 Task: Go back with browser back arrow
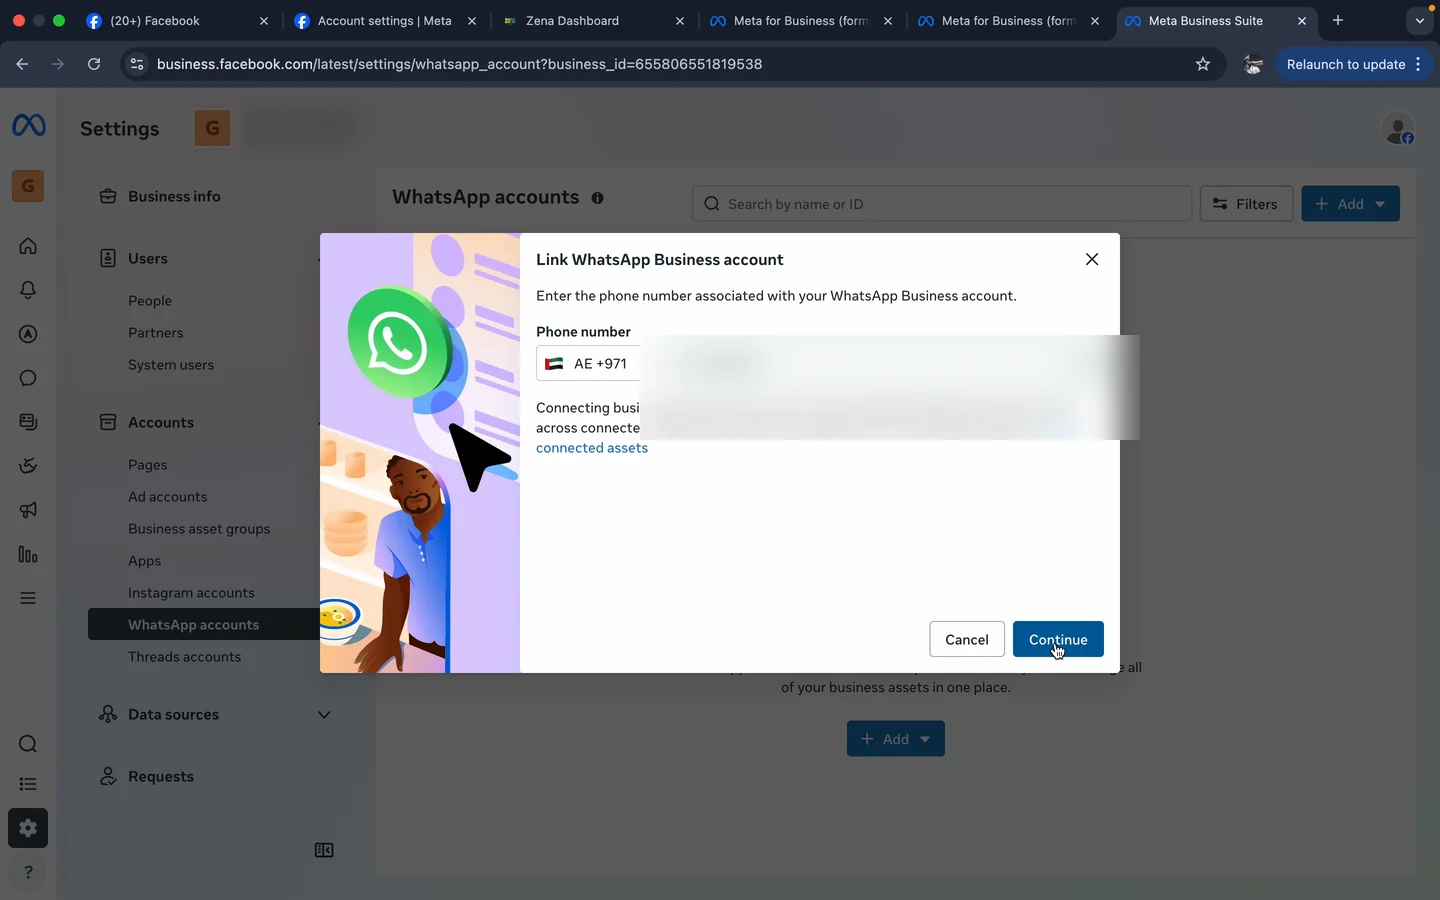22,64
